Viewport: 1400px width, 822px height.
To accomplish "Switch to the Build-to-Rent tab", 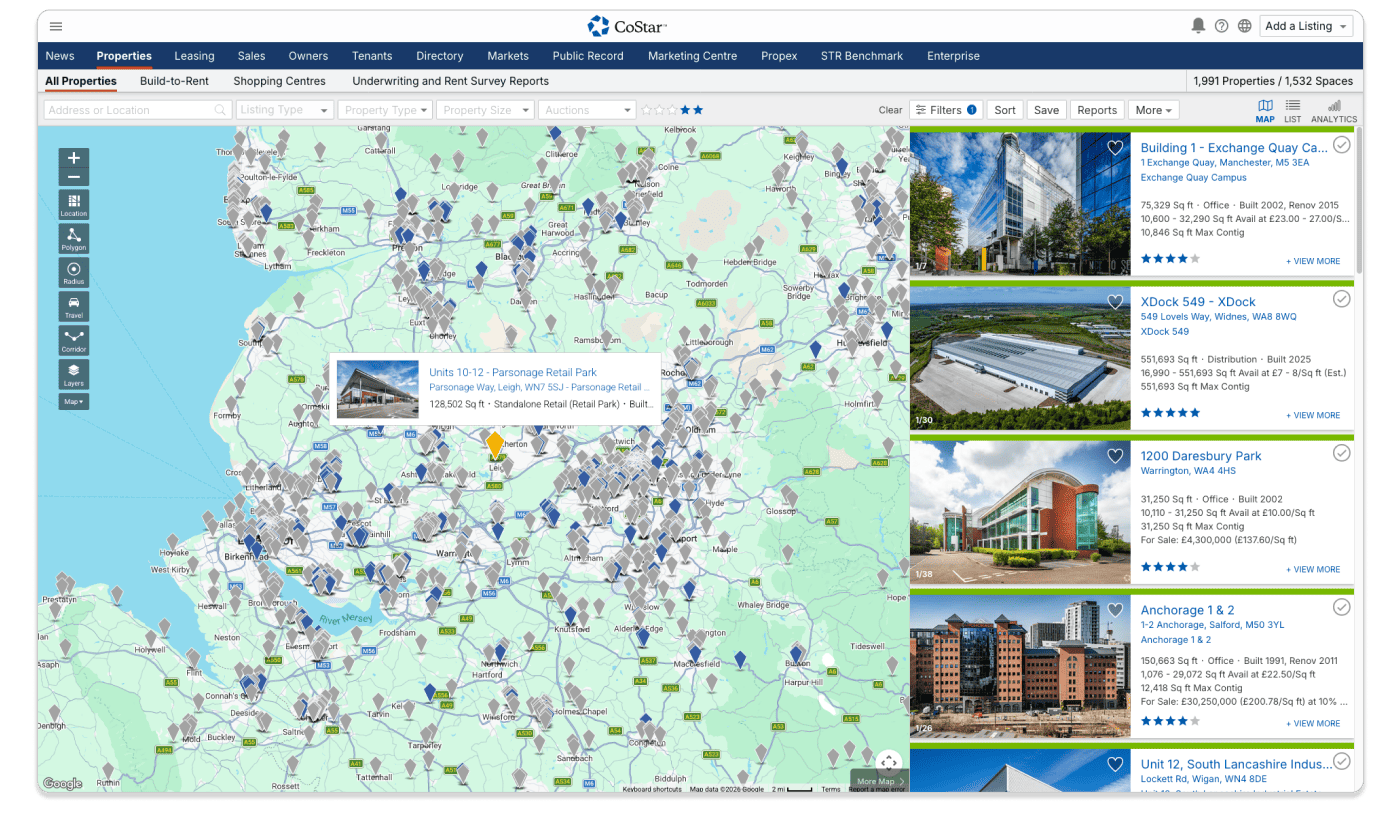I will point(174,81).
